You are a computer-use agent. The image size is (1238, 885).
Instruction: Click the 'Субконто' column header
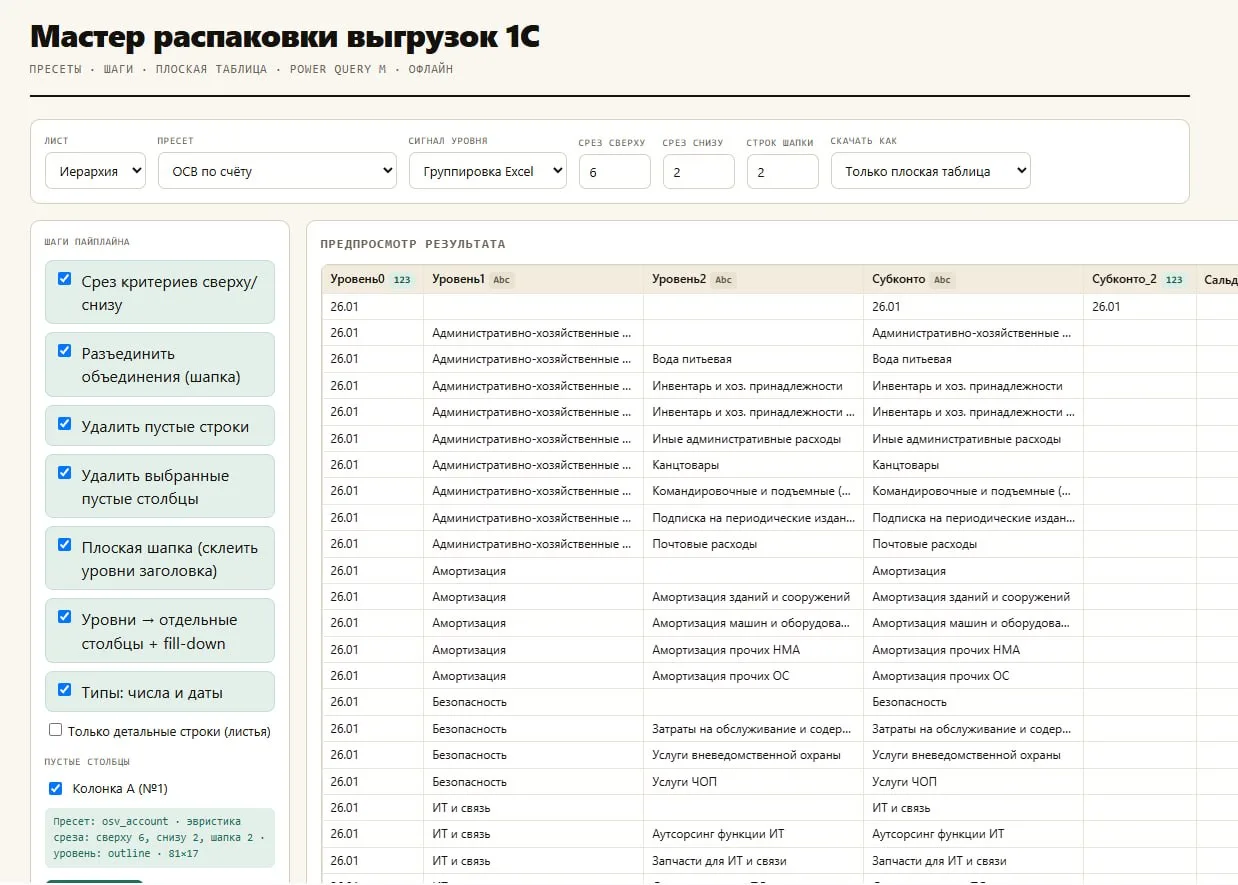point(974,279)
